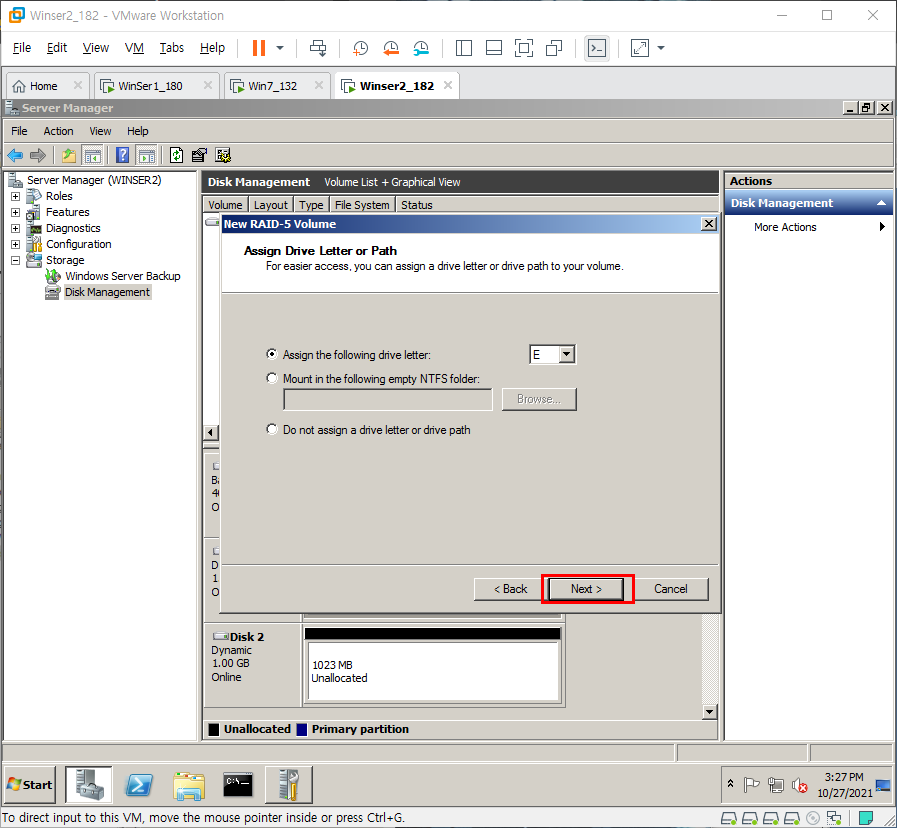Take a VM snapshot icon
Screen dimensions: 897x828
tap(360, 48)
